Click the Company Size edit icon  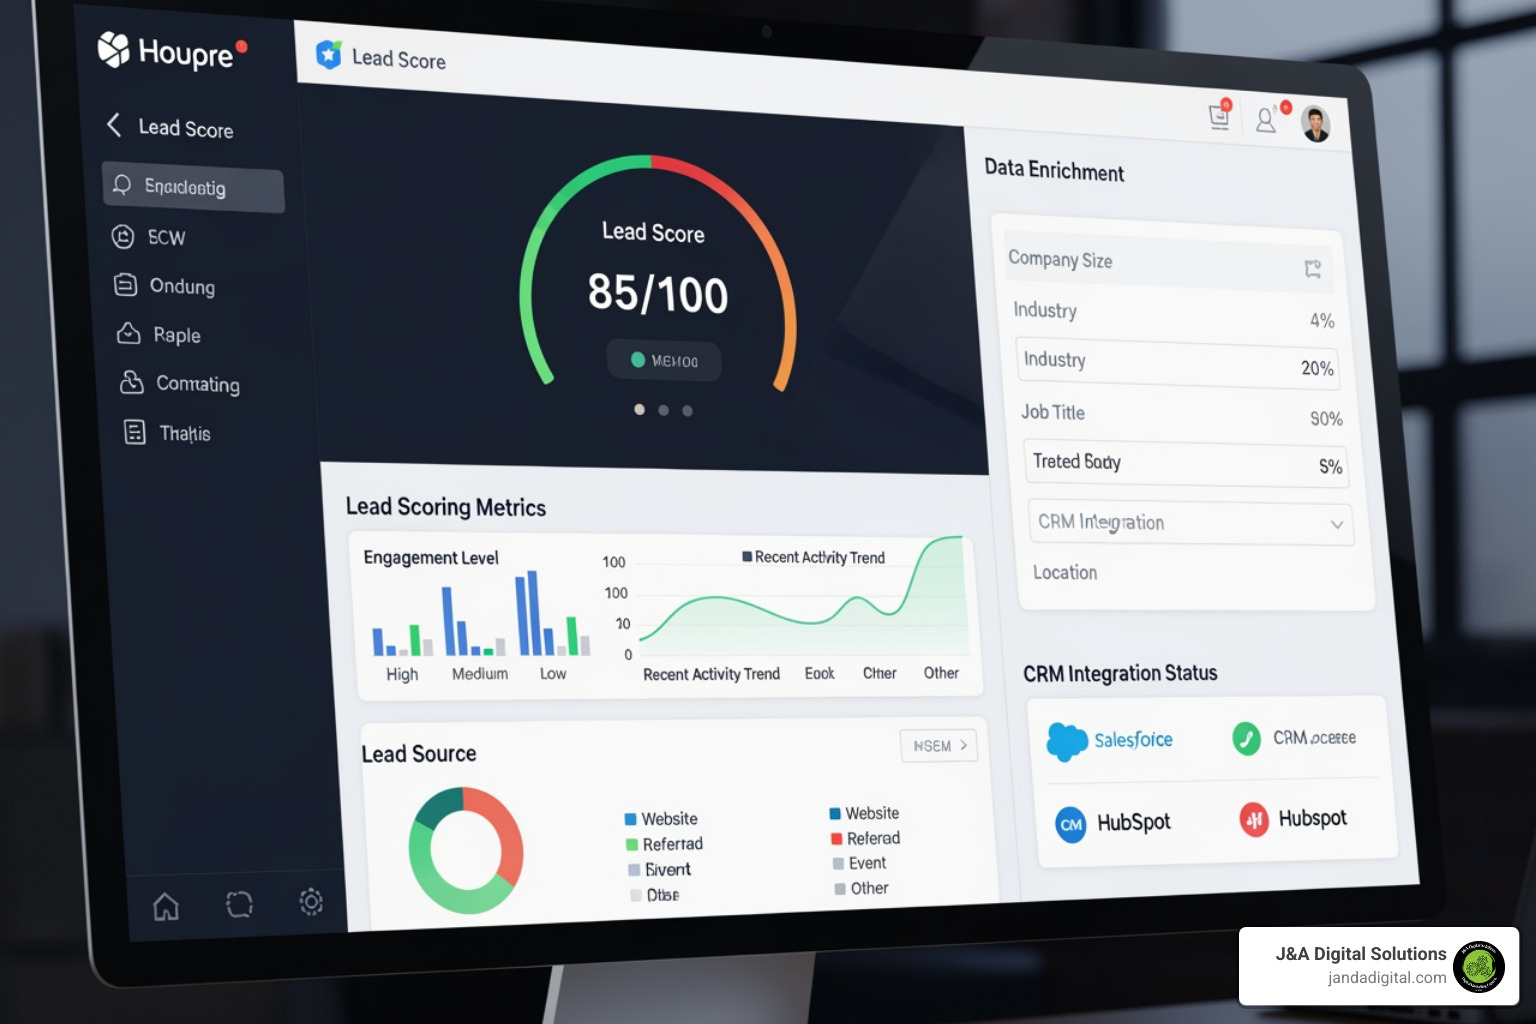tap(1313, 268)
